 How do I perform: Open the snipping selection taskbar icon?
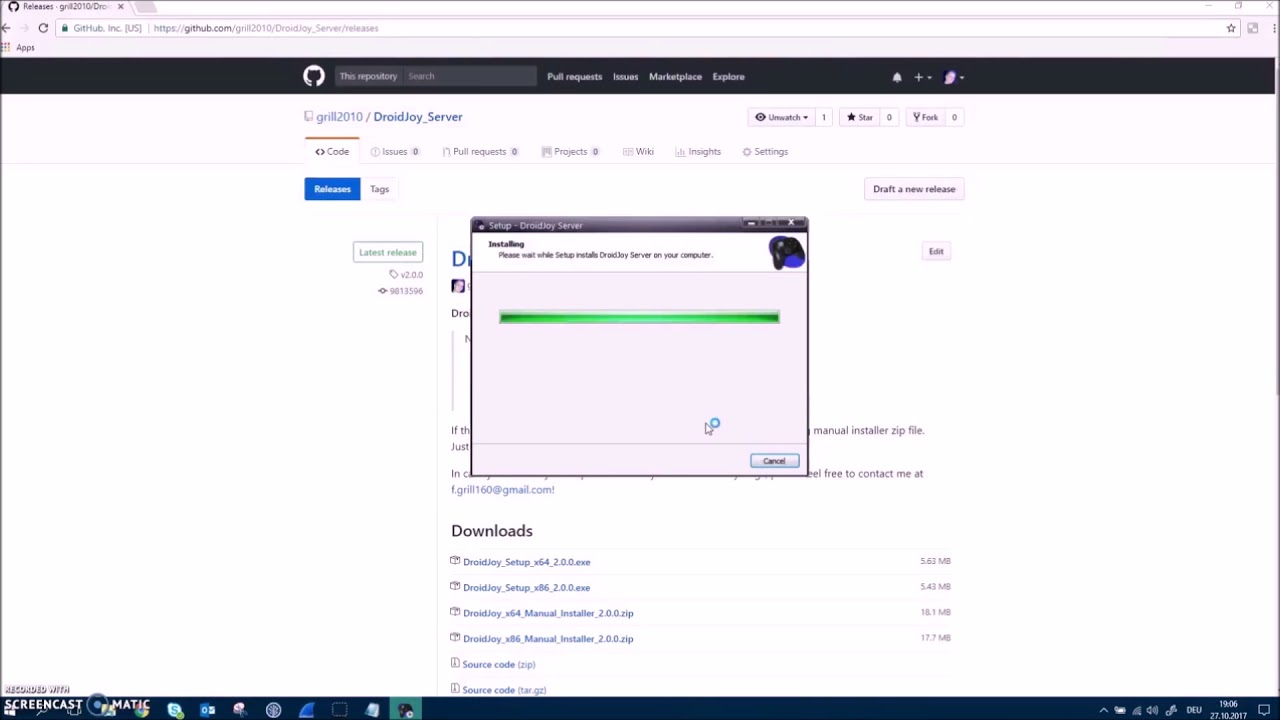pyautogui.click(x=339, y=710)
